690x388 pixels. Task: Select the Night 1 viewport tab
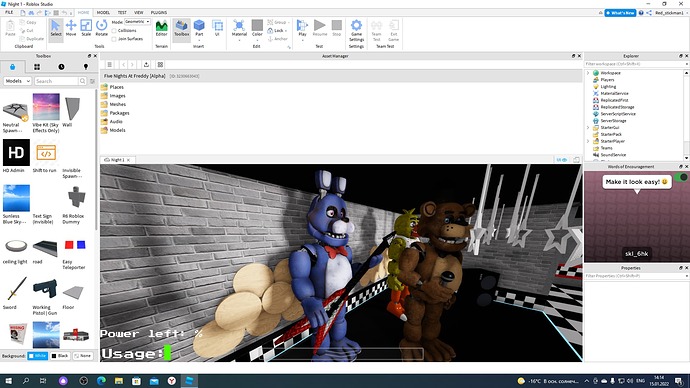pos(117,160)
